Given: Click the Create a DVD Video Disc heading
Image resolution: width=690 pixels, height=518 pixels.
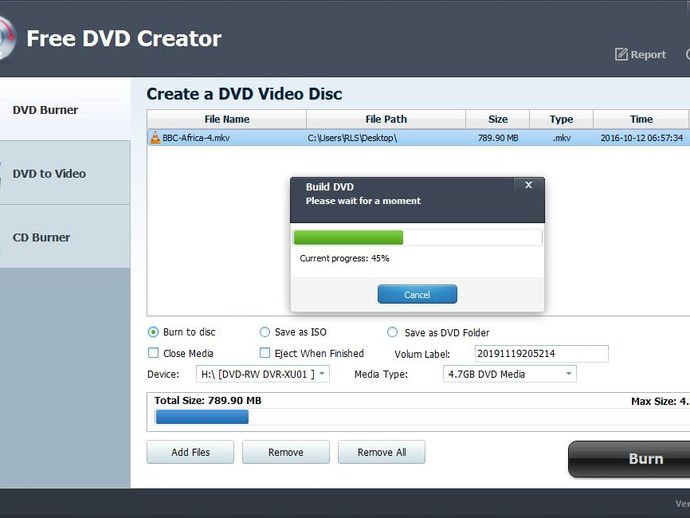Looking at the screenshot, I should point(244,94).
